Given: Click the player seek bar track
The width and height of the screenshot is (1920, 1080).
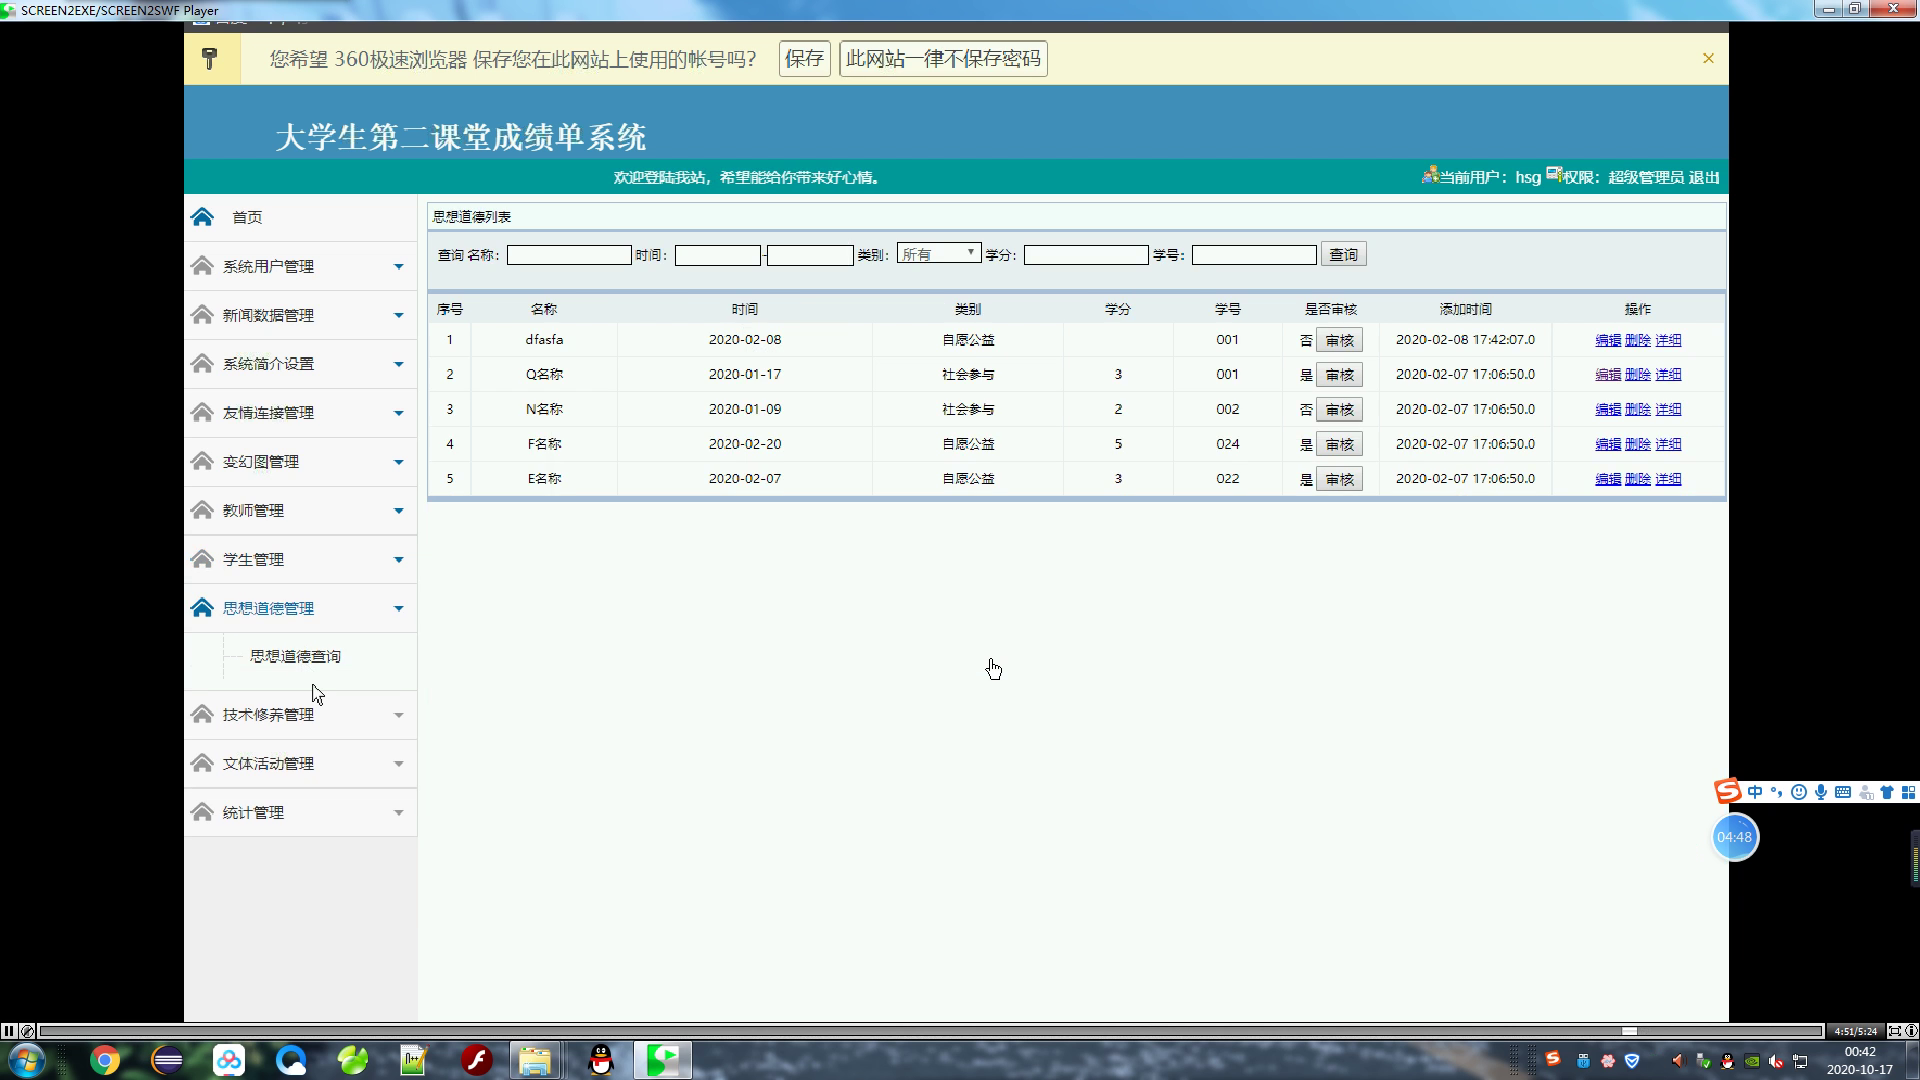Looking at the screenshot, I should click(x=931, y=1031).
